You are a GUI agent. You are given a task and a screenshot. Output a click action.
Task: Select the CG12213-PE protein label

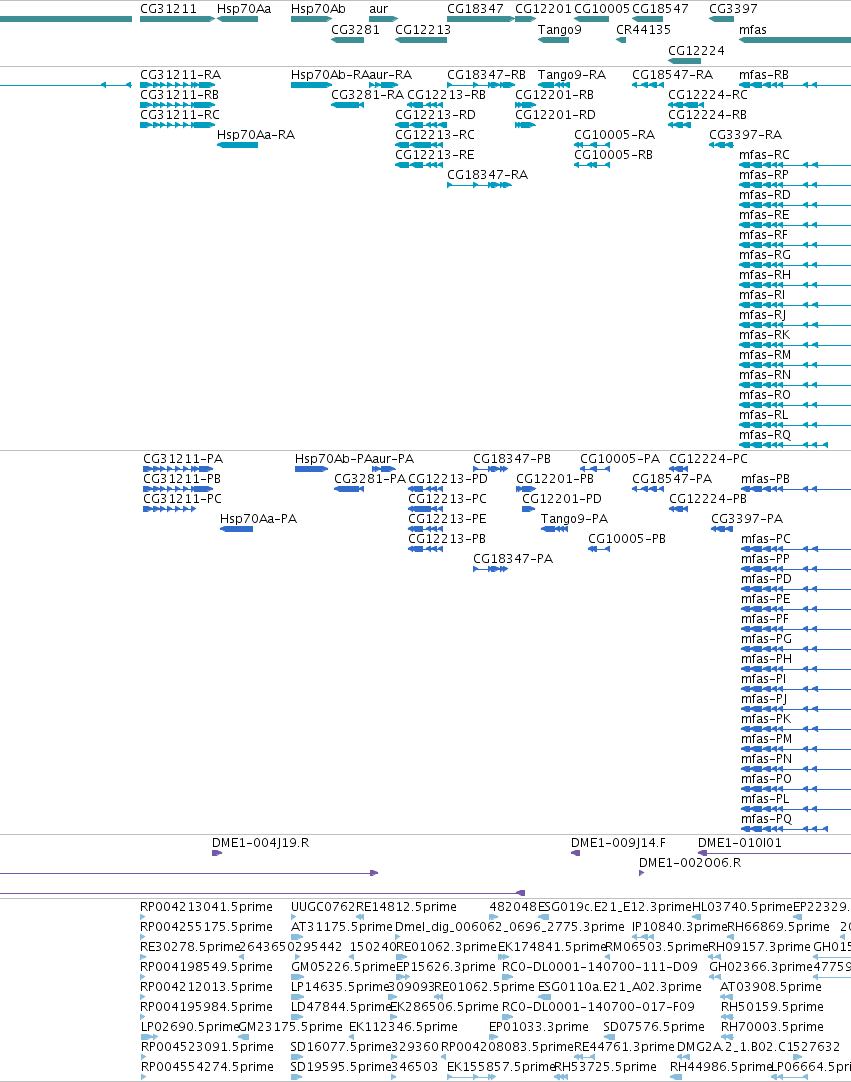point(447,519)
